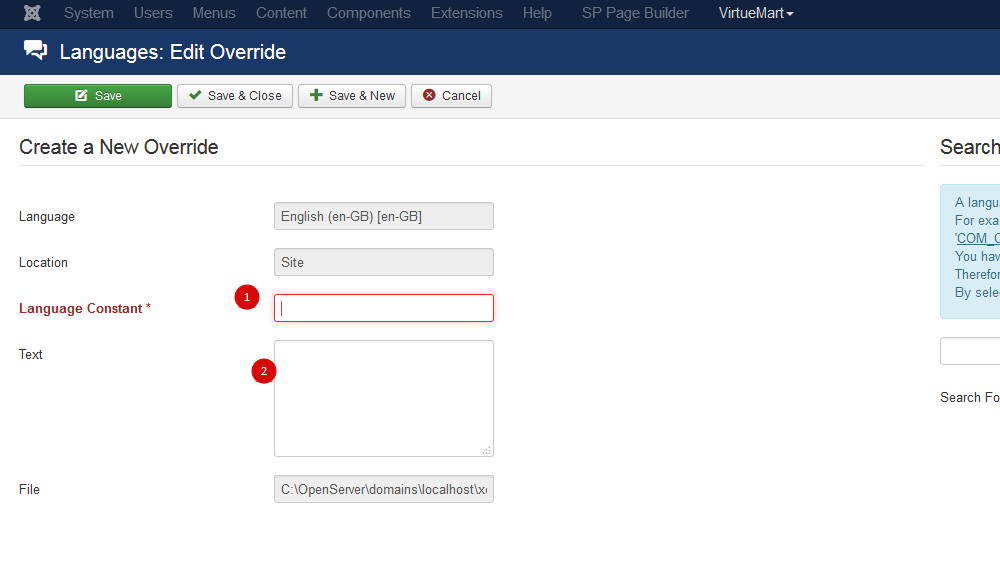
Task: Cancel the override editing
Action: pyautogui.click(x=451, y=96)
